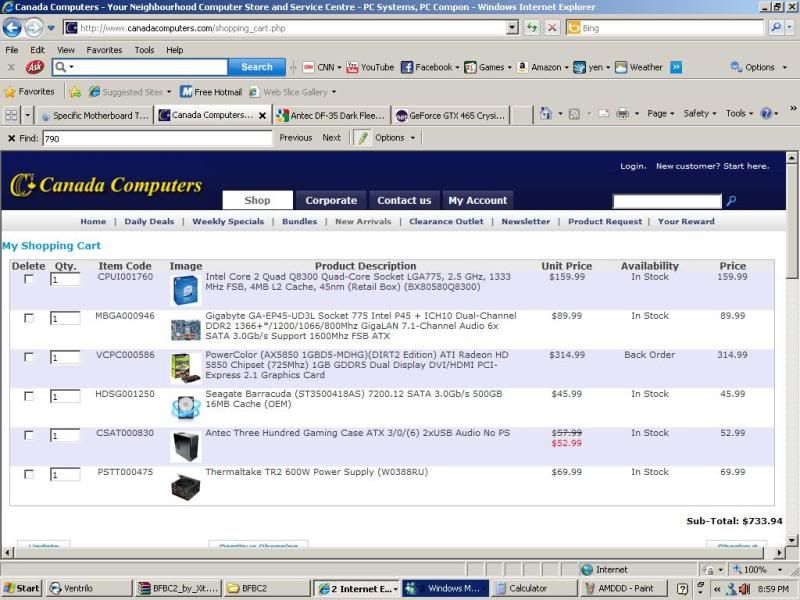Viewport: 800px width, 600px height.
Task: Open the Clearance Outlet link
Action: [446, 221]
